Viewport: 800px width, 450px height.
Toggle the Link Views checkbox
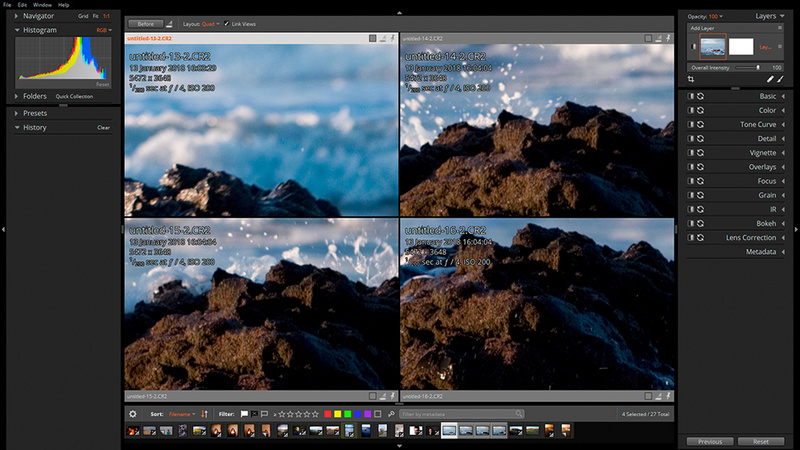coord(226,23)
